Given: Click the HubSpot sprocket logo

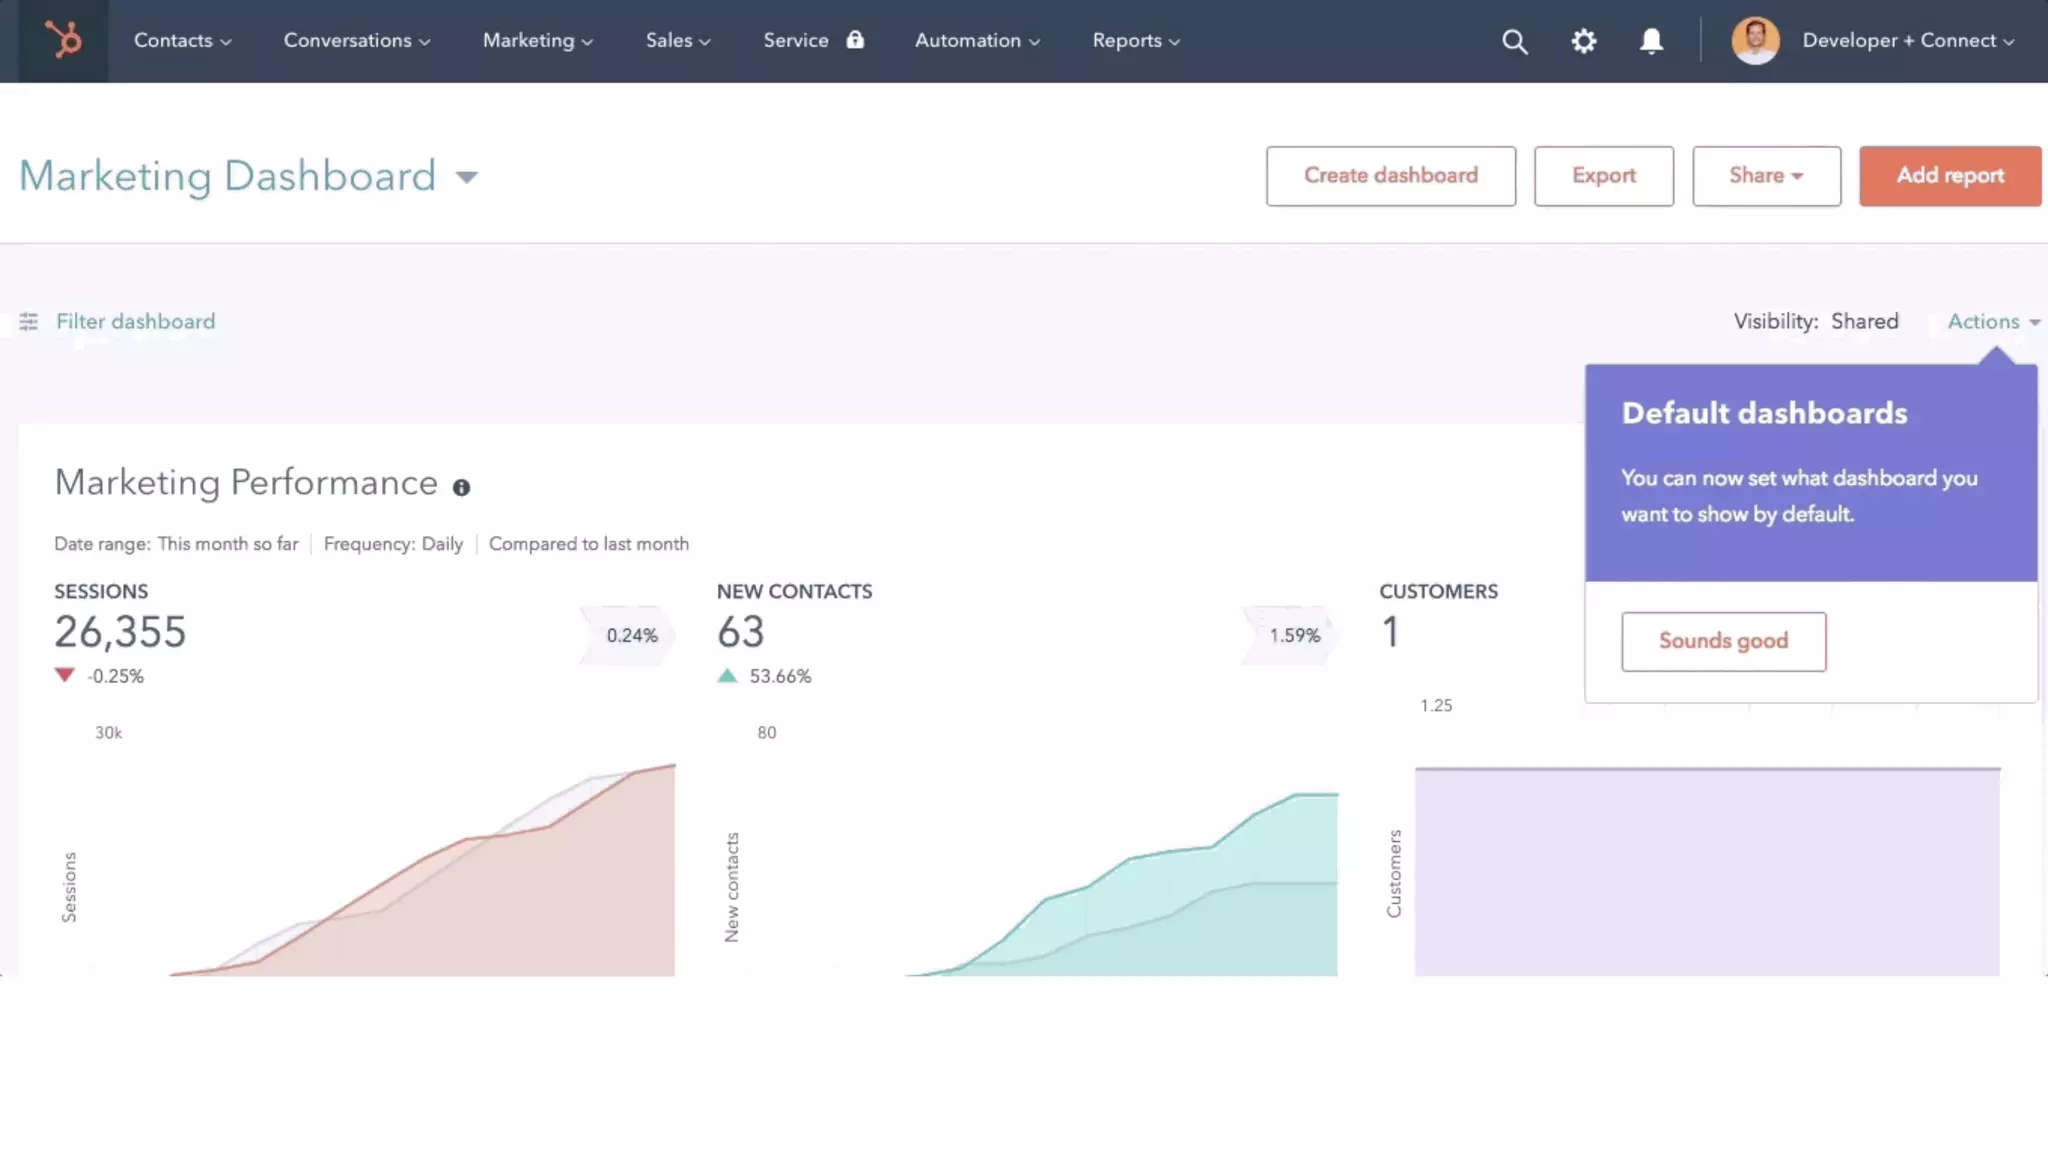Looking at the screenshot, I should (x=63, y=40).
